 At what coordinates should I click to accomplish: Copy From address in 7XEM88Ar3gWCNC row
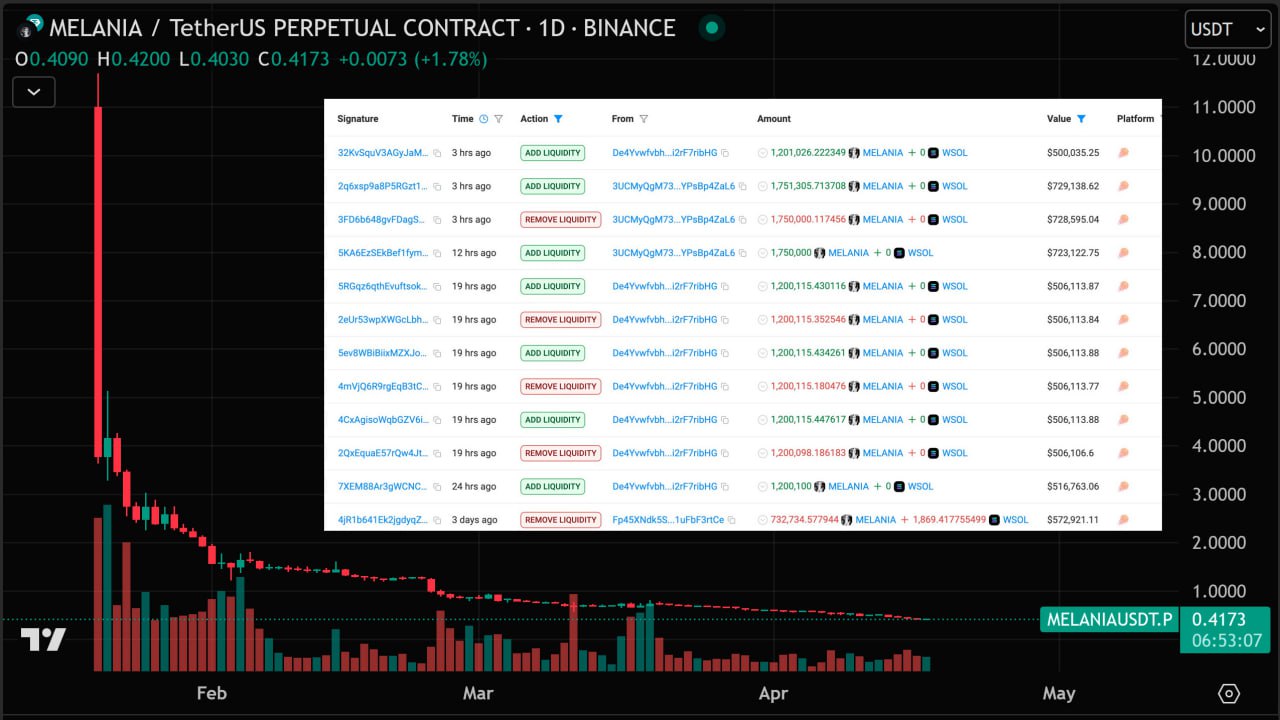725,486
